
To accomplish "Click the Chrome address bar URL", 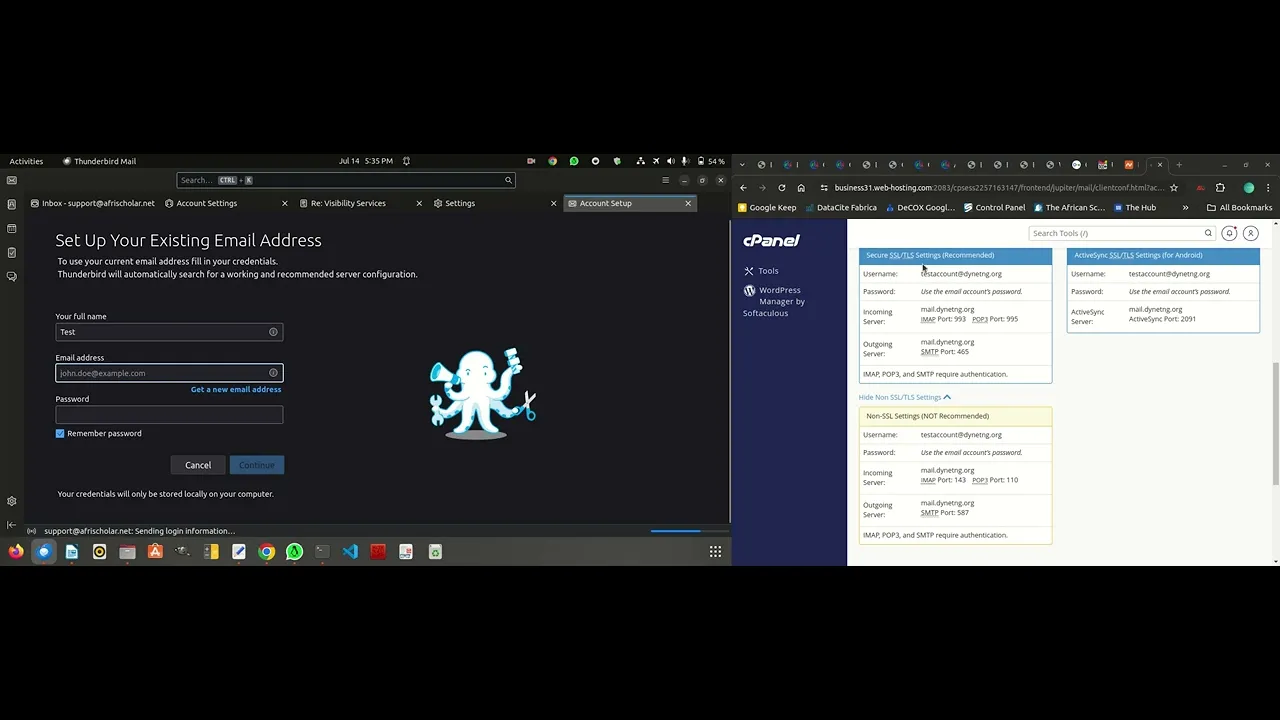I will pos(999,187).
